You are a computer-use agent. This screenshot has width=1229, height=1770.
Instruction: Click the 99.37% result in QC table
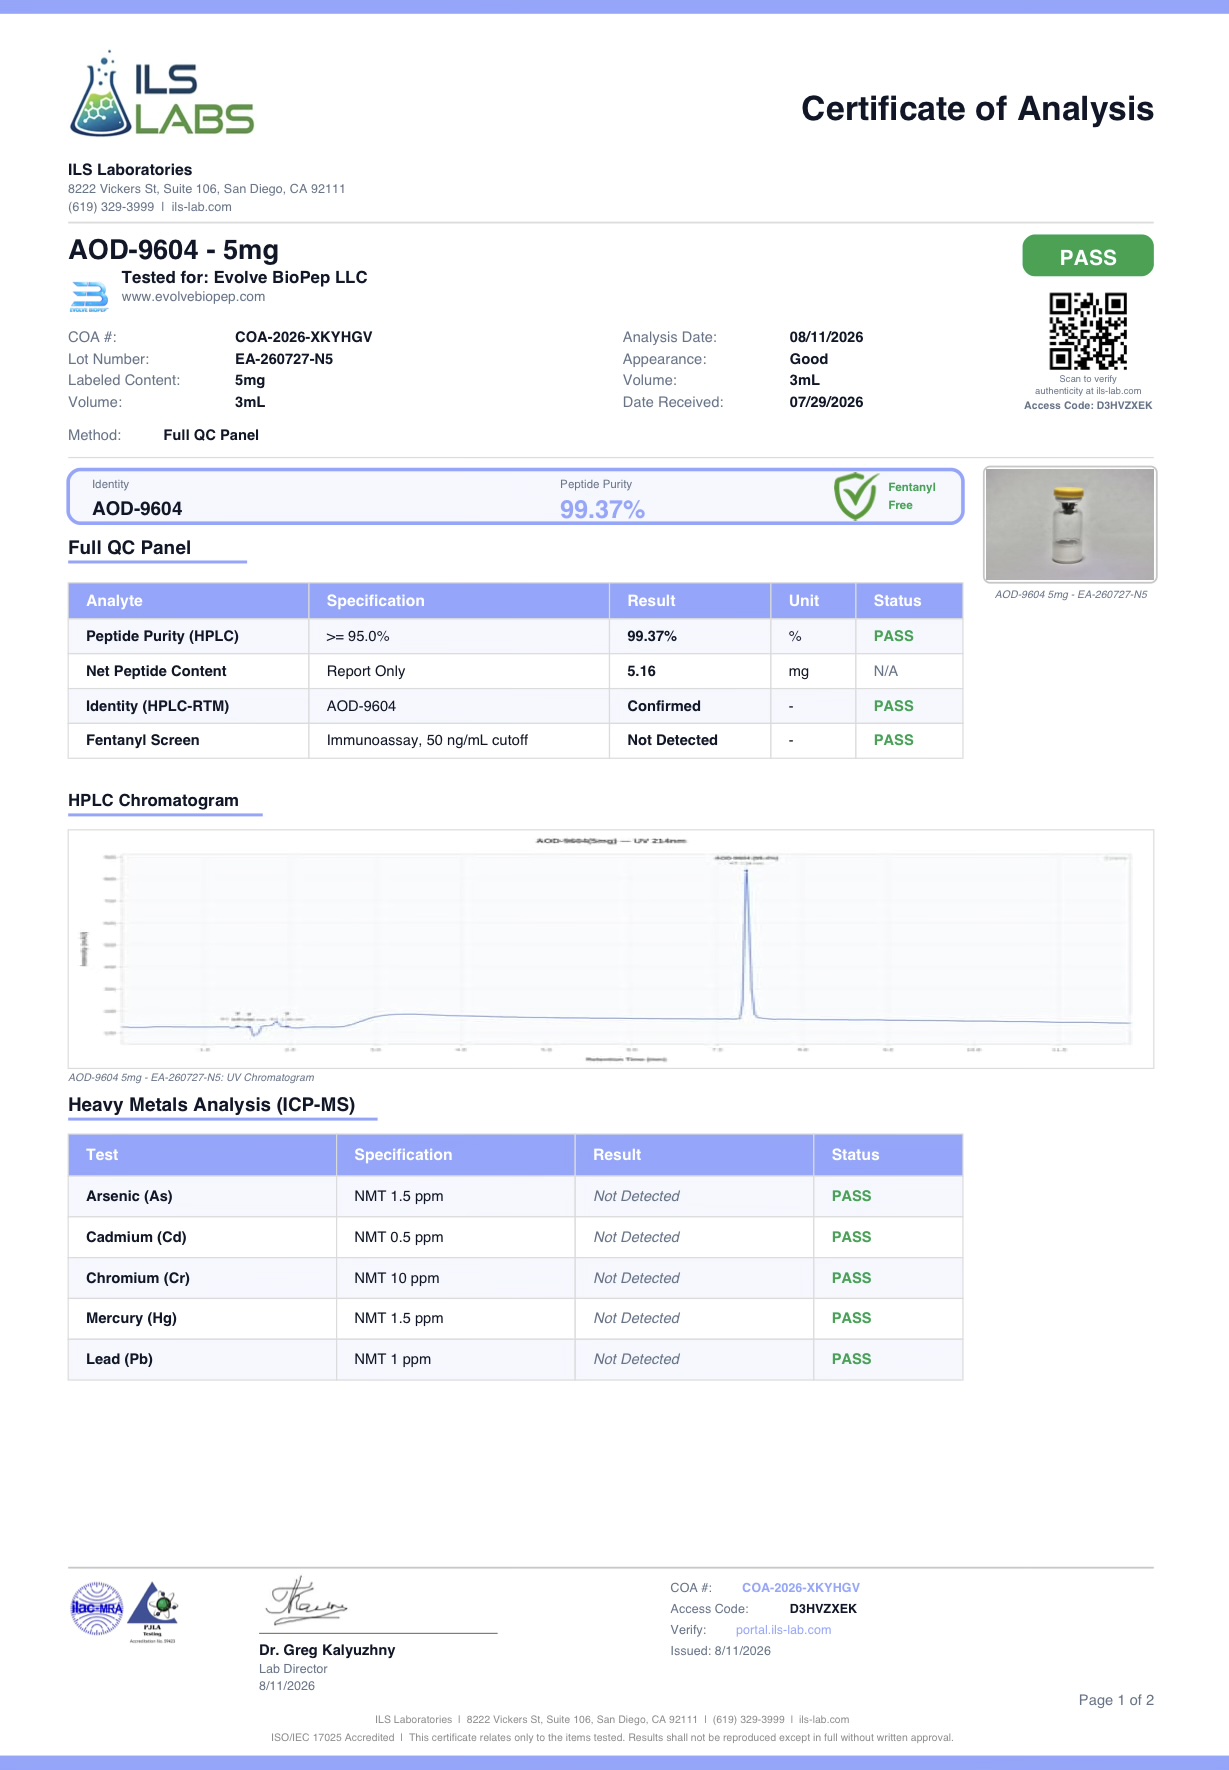click(652, 636)
